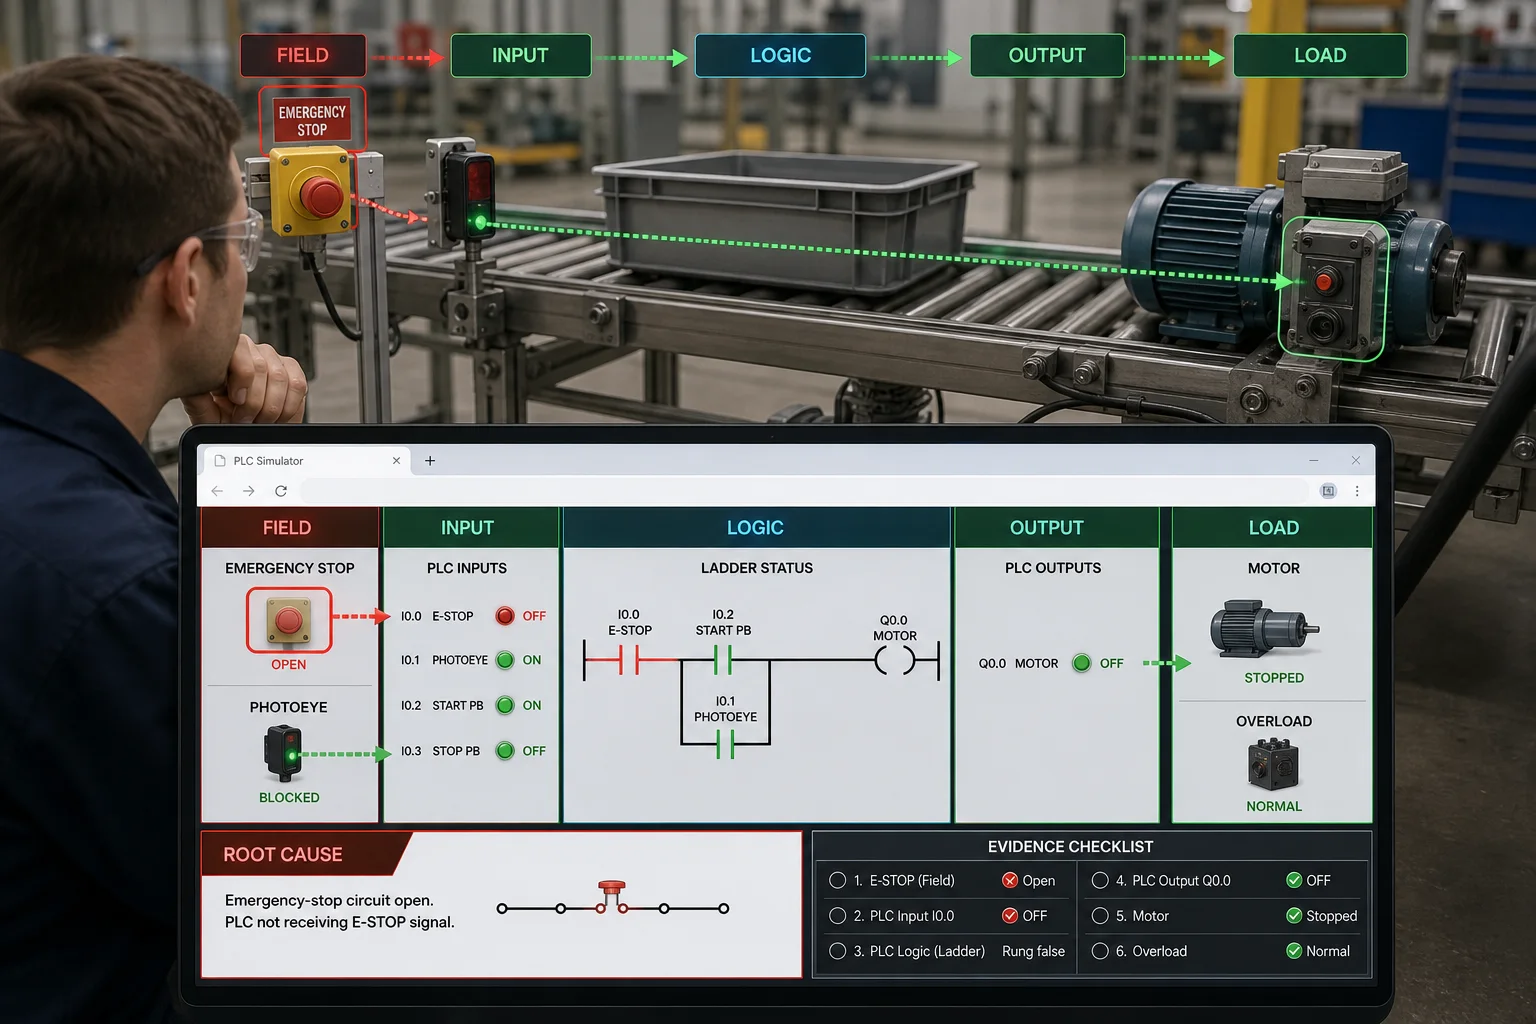Click 'Emergency-stop circuit open.' text
Viewport: 1536px width, 1024px height.
(329, 901)
